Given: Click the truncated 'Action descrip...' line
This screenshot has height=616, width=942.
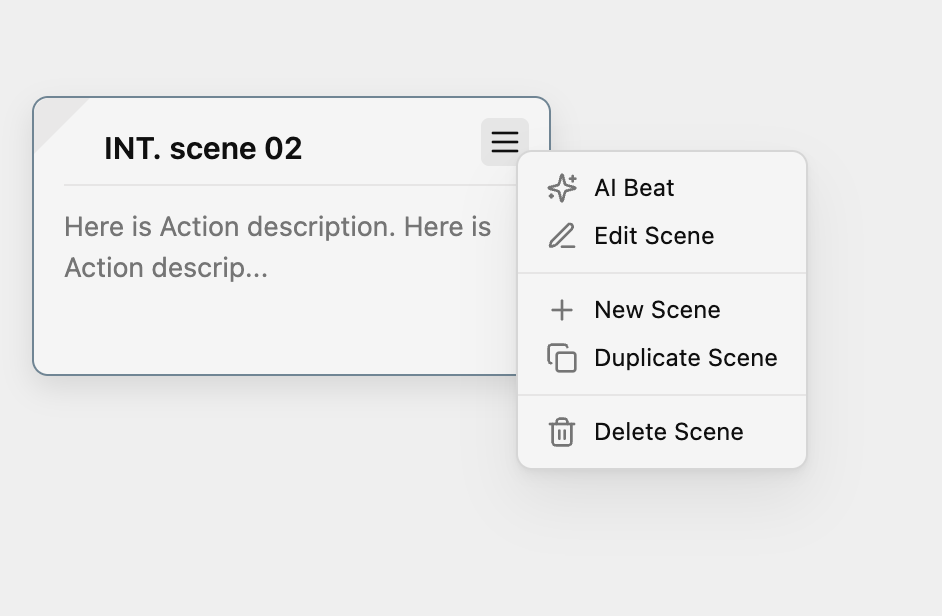Looking at the screenshot, I should [x=166, y=268].
